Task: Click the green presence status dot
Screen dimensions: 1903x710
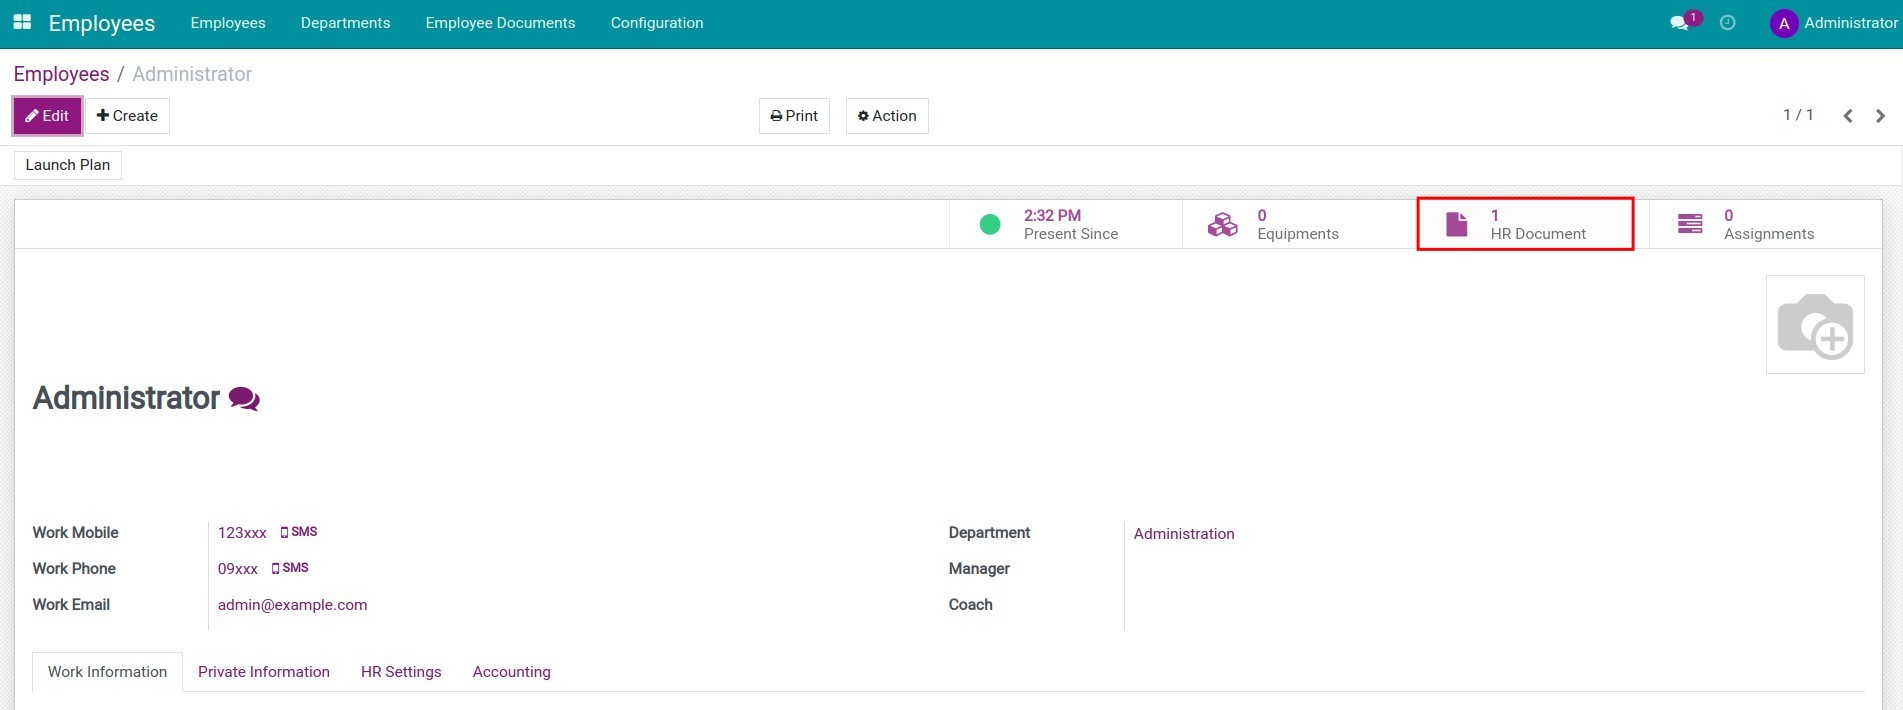Action: coord(990,224)
